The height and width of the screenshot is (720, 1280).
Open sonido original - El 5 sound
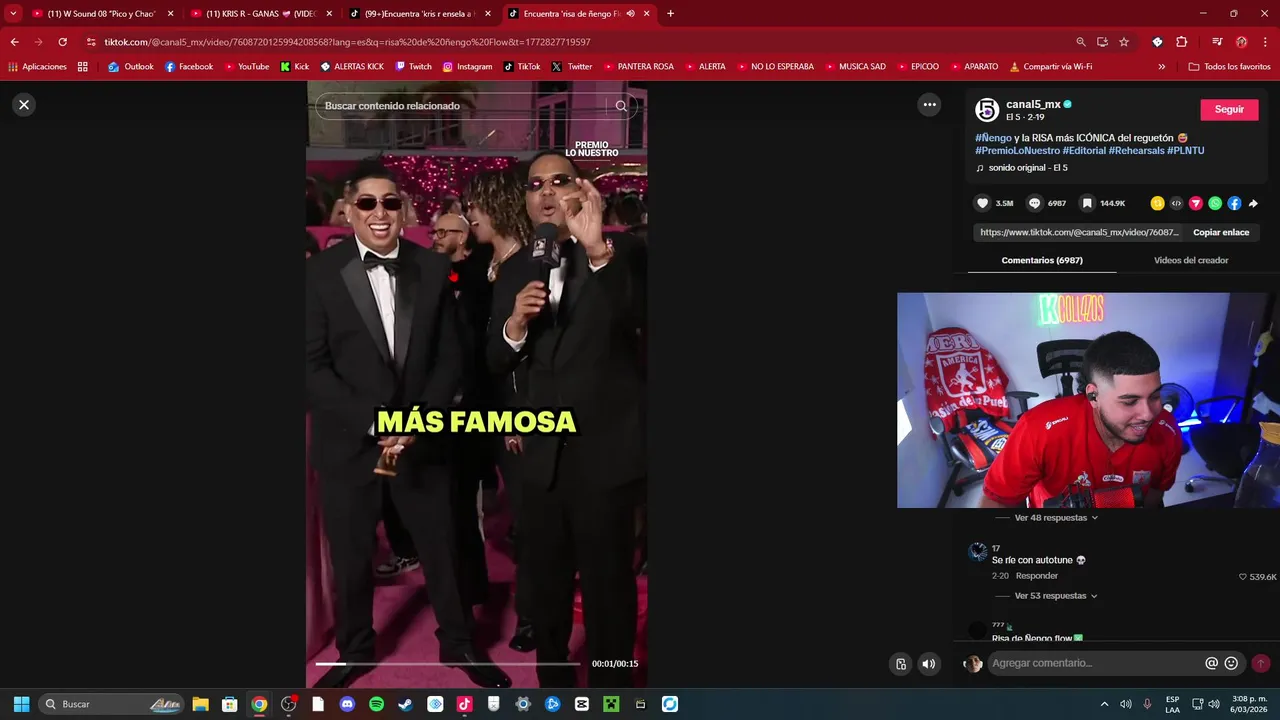pos(1027,168)
